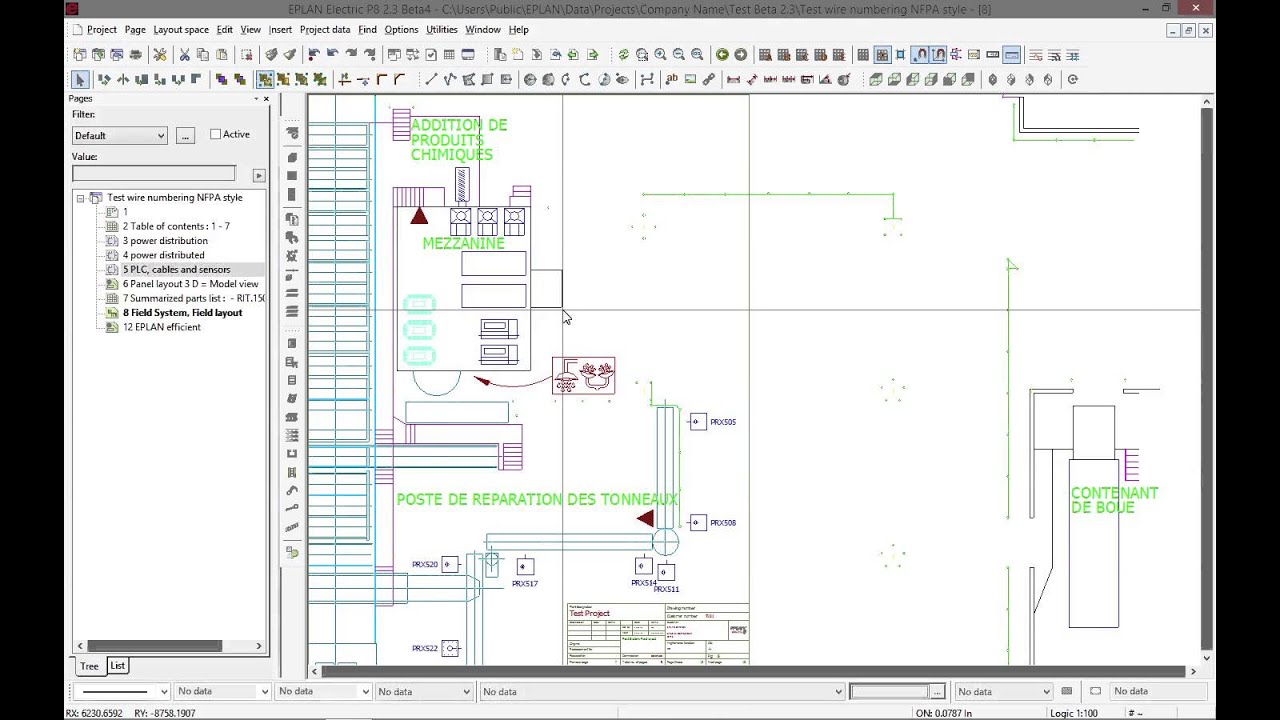The image size is (1280, 720).
Task: Click the arrow button beside the Value field
Action: pyautogui.click(x=258, y=175)
